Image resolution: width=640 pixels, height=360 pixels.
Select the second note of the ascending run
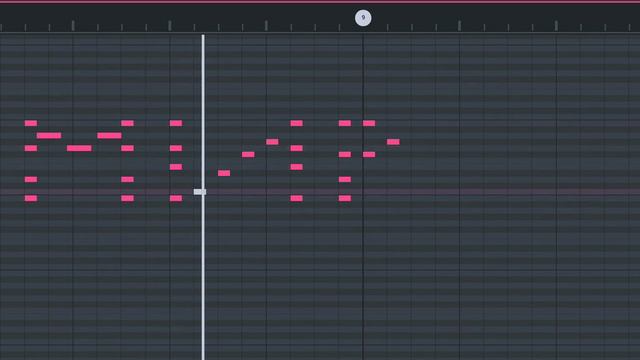click(x=248, y=154)
